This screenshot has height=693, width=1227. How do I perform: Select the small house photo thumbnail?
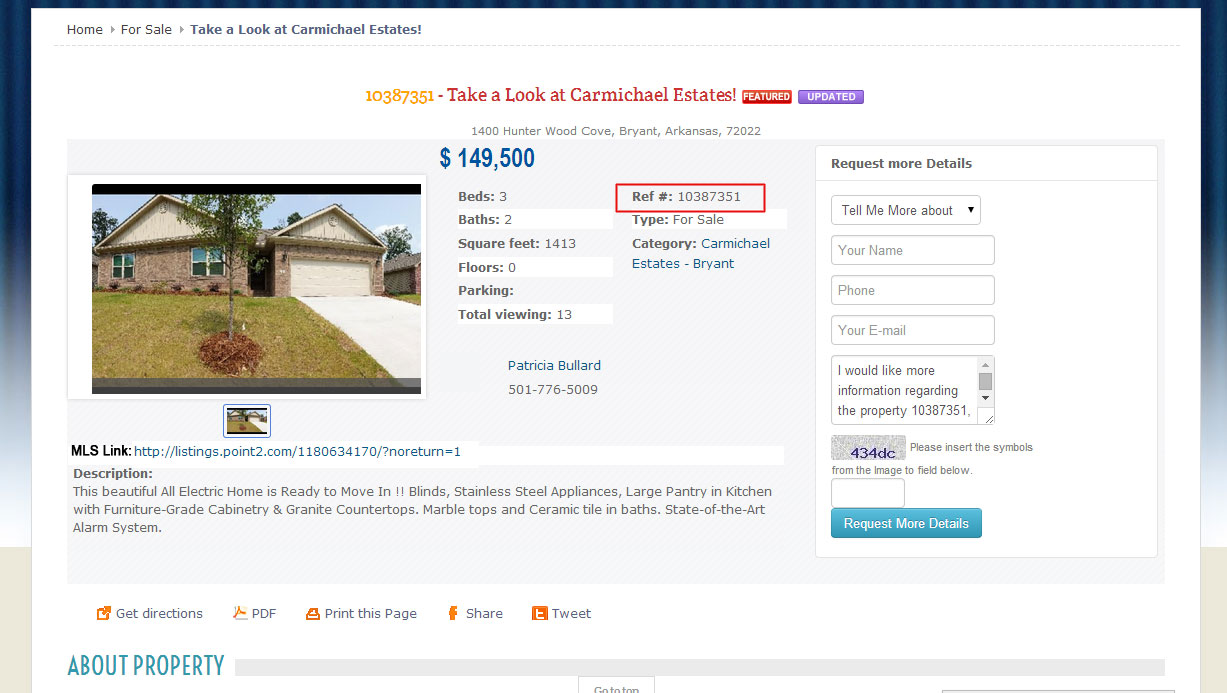pos(247,421)
